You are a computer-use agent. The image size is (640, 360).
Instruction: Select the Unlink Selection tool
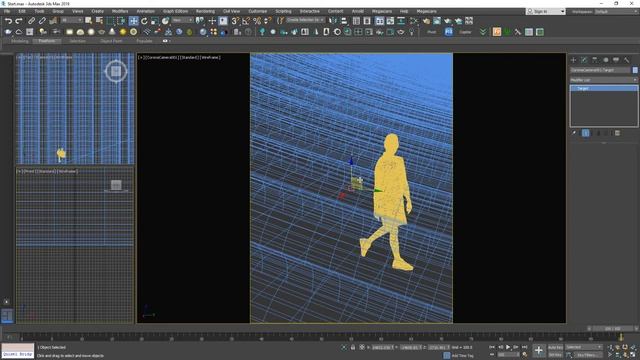tap(42, 21)
